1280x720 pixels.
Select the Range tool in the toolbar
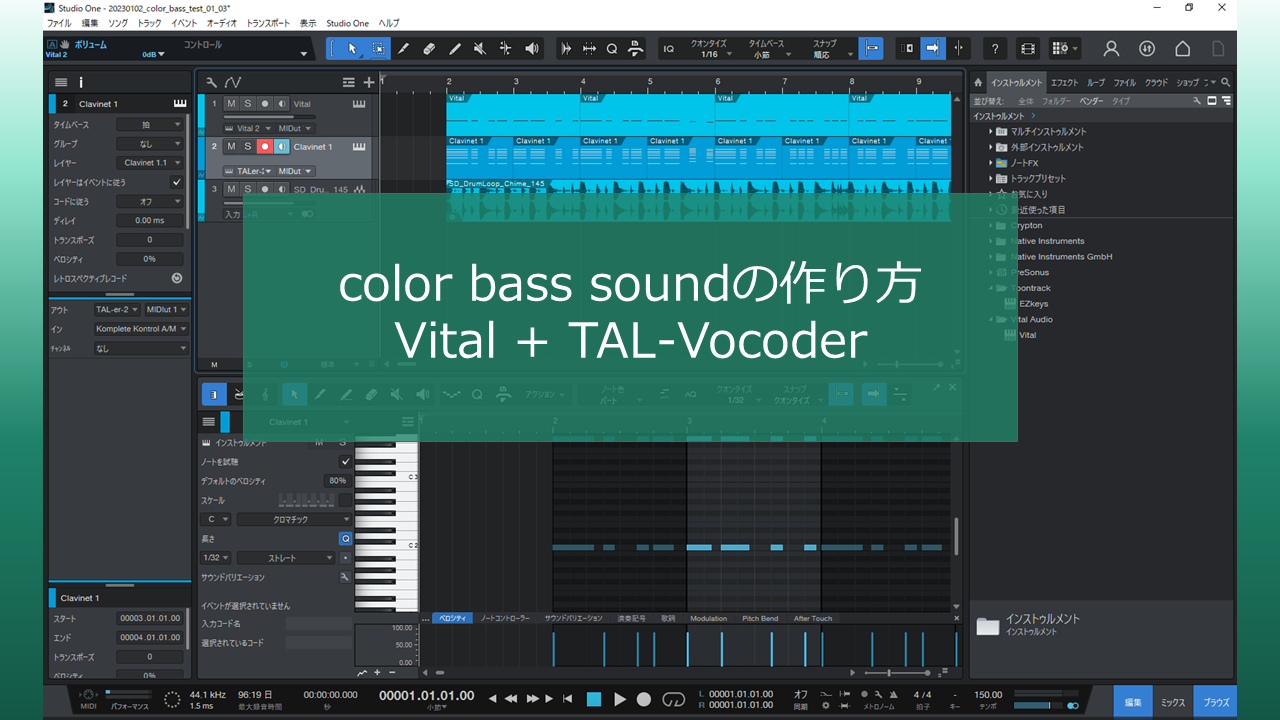(378, 48)
